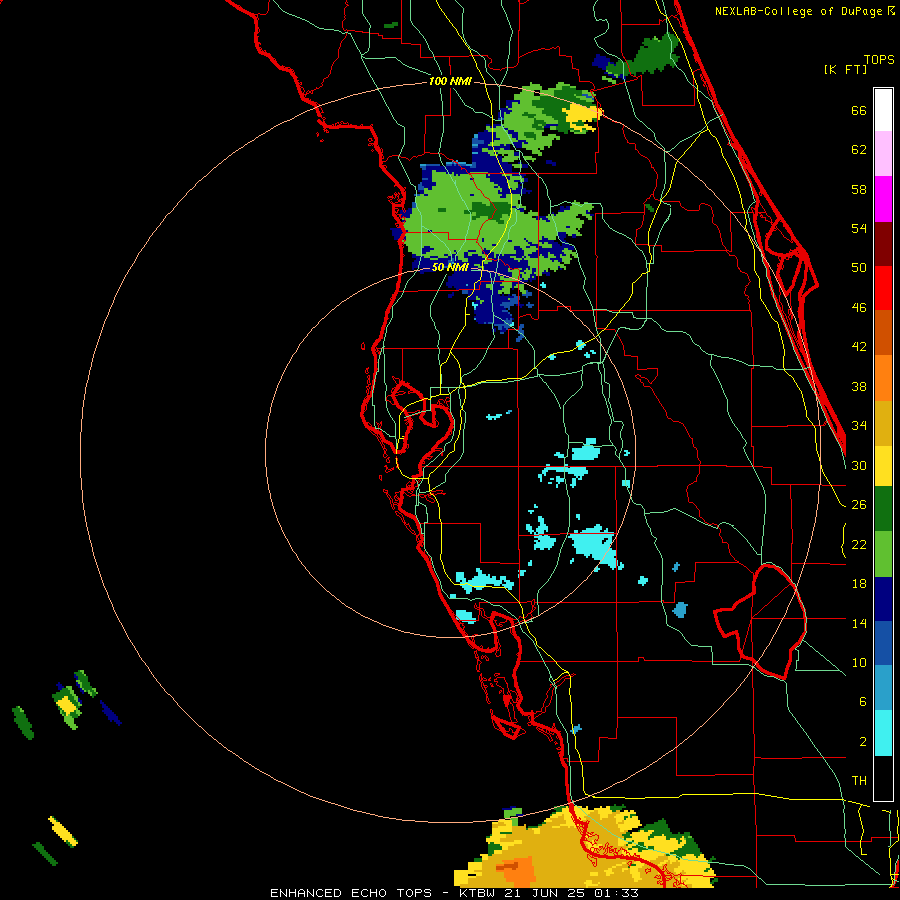This screenshot has width=900, height=900.
Task: Click the "46" legend value
Action: coord(859,308)
